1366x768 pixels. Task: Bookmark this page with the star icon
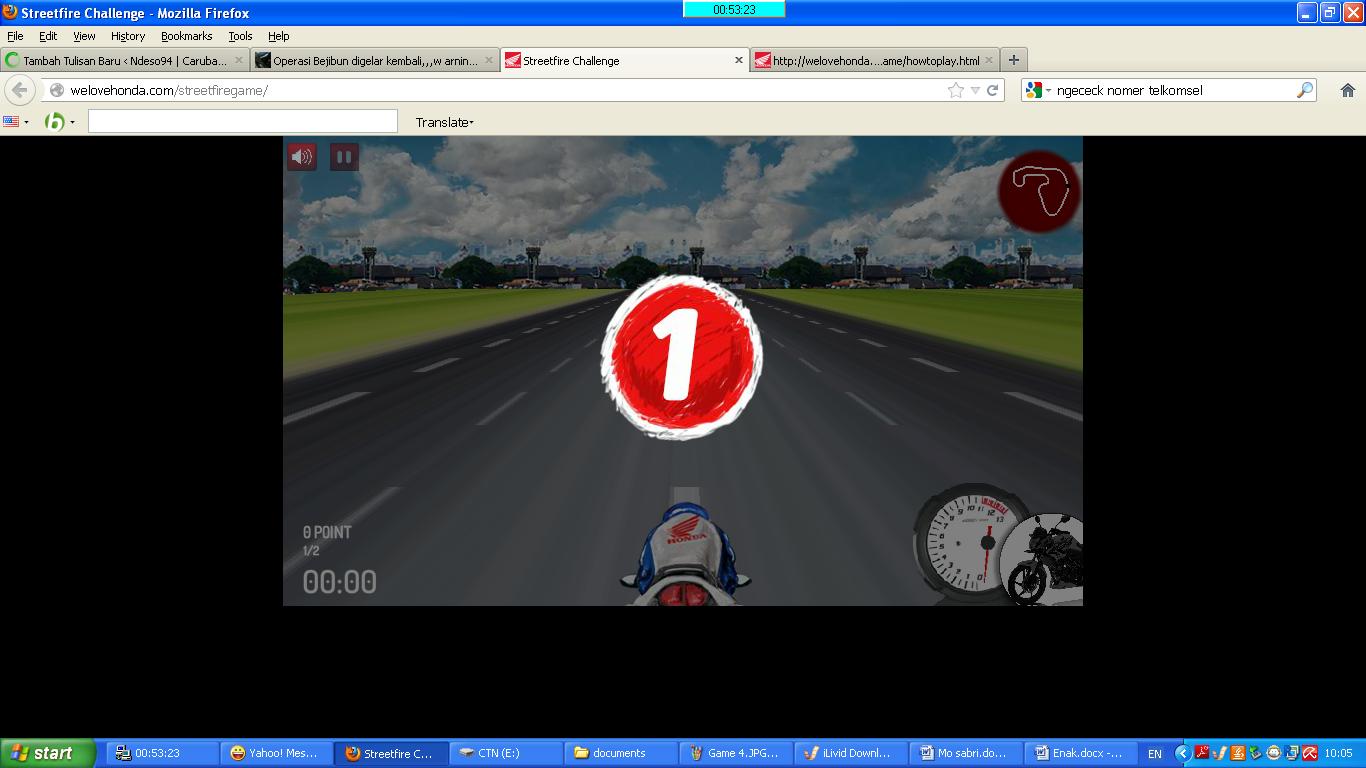click(x=955, y=90)
